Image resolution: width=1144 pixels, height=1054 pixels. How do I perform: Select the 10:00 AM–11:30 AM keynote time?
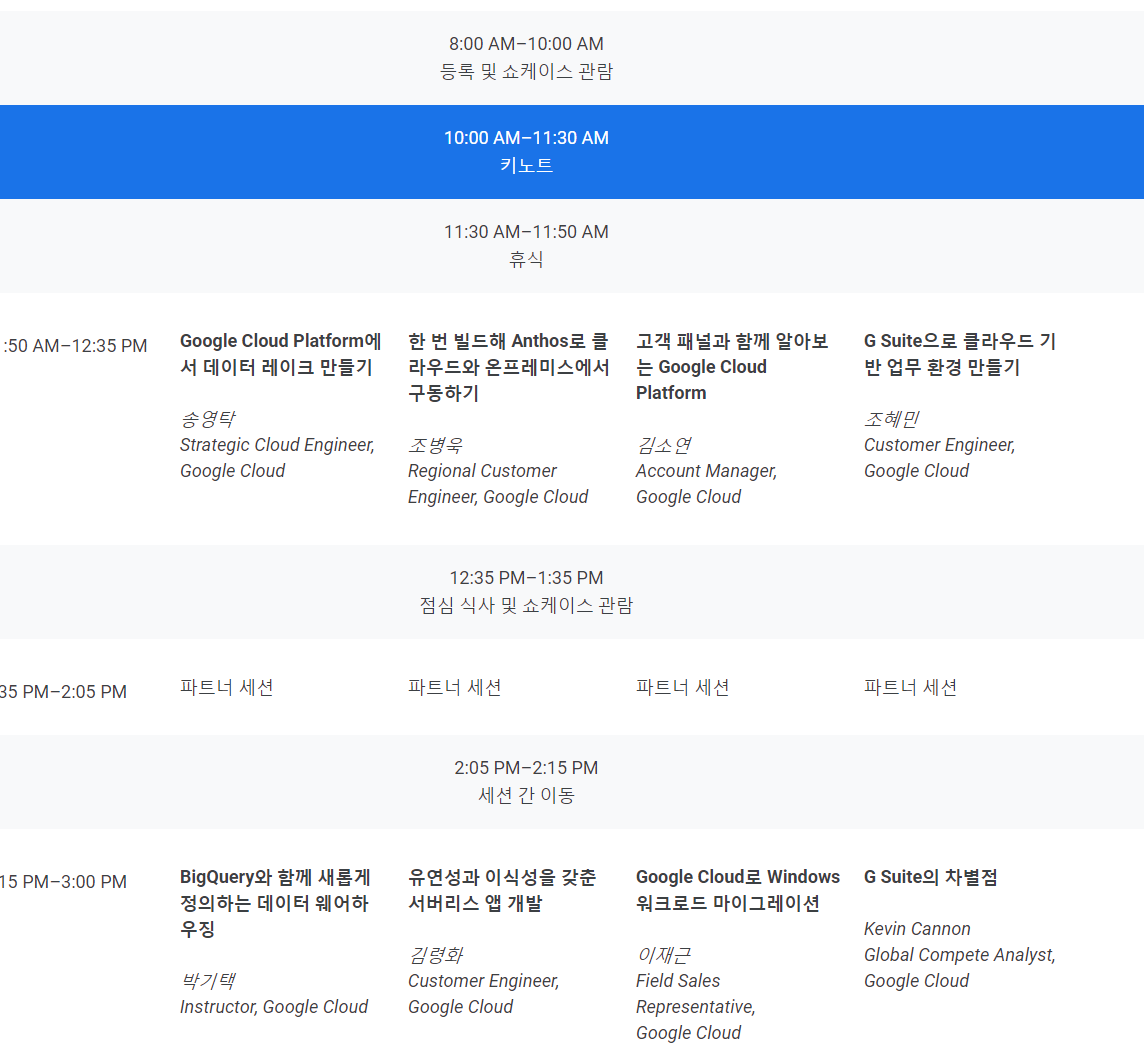point(526,138)
